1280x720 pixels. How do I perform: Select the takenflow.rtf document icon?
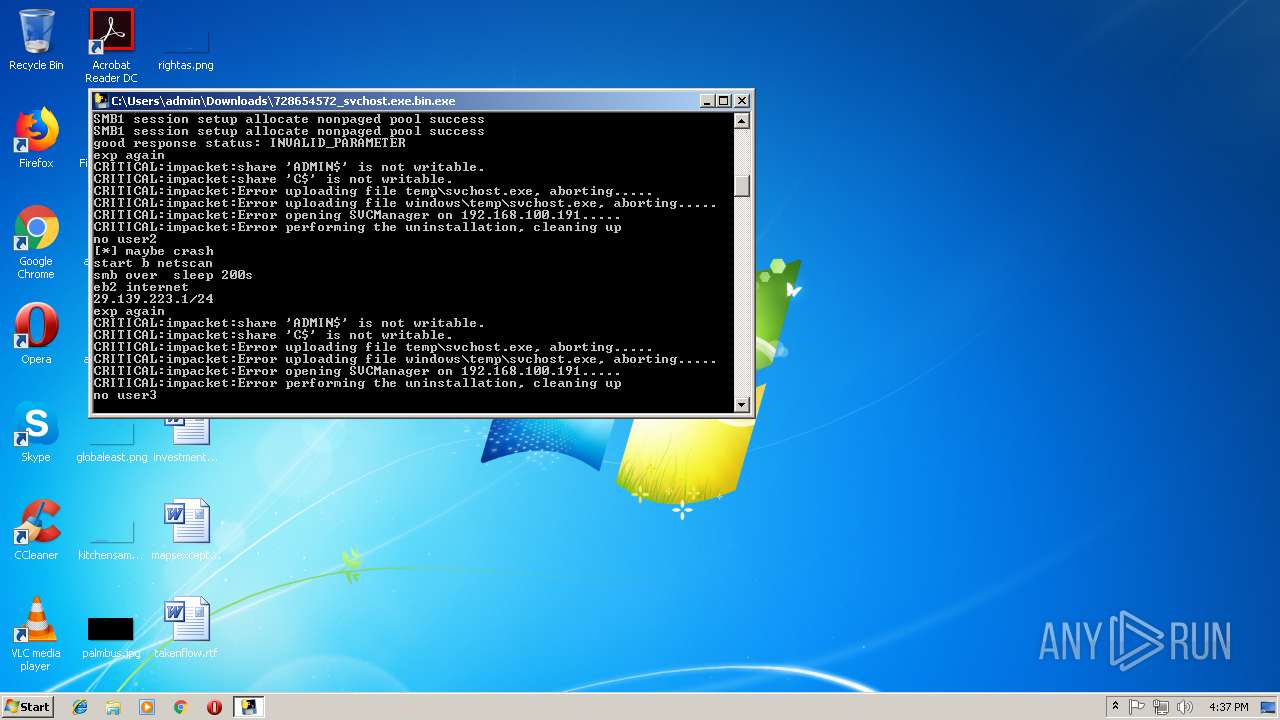(186, 628)
